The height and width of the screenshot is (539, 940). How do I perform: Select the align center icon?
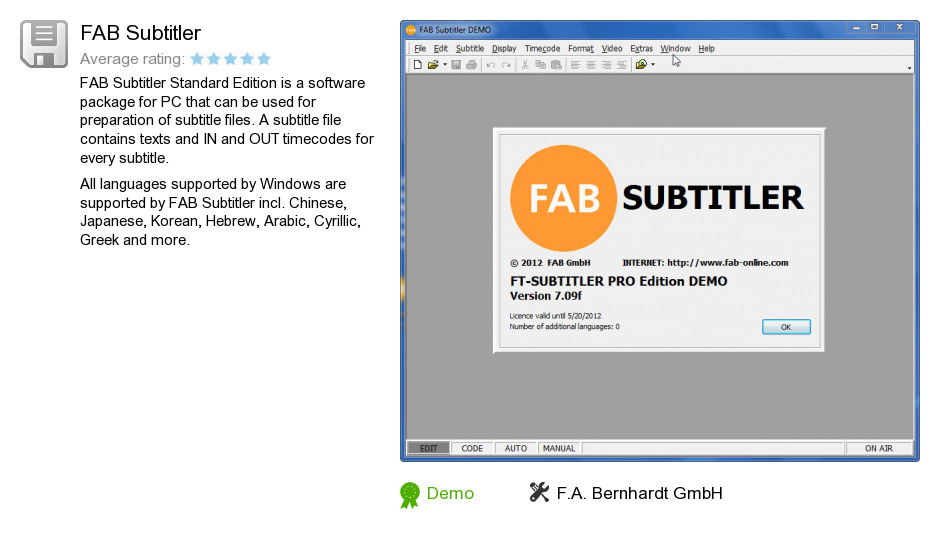click(x=591, y=65)
